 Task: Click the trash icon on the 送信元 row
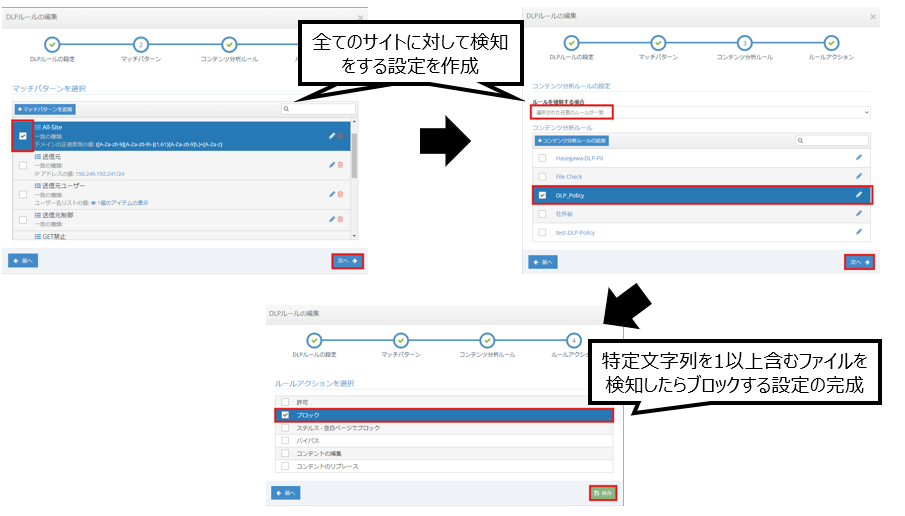click(341, 164)
